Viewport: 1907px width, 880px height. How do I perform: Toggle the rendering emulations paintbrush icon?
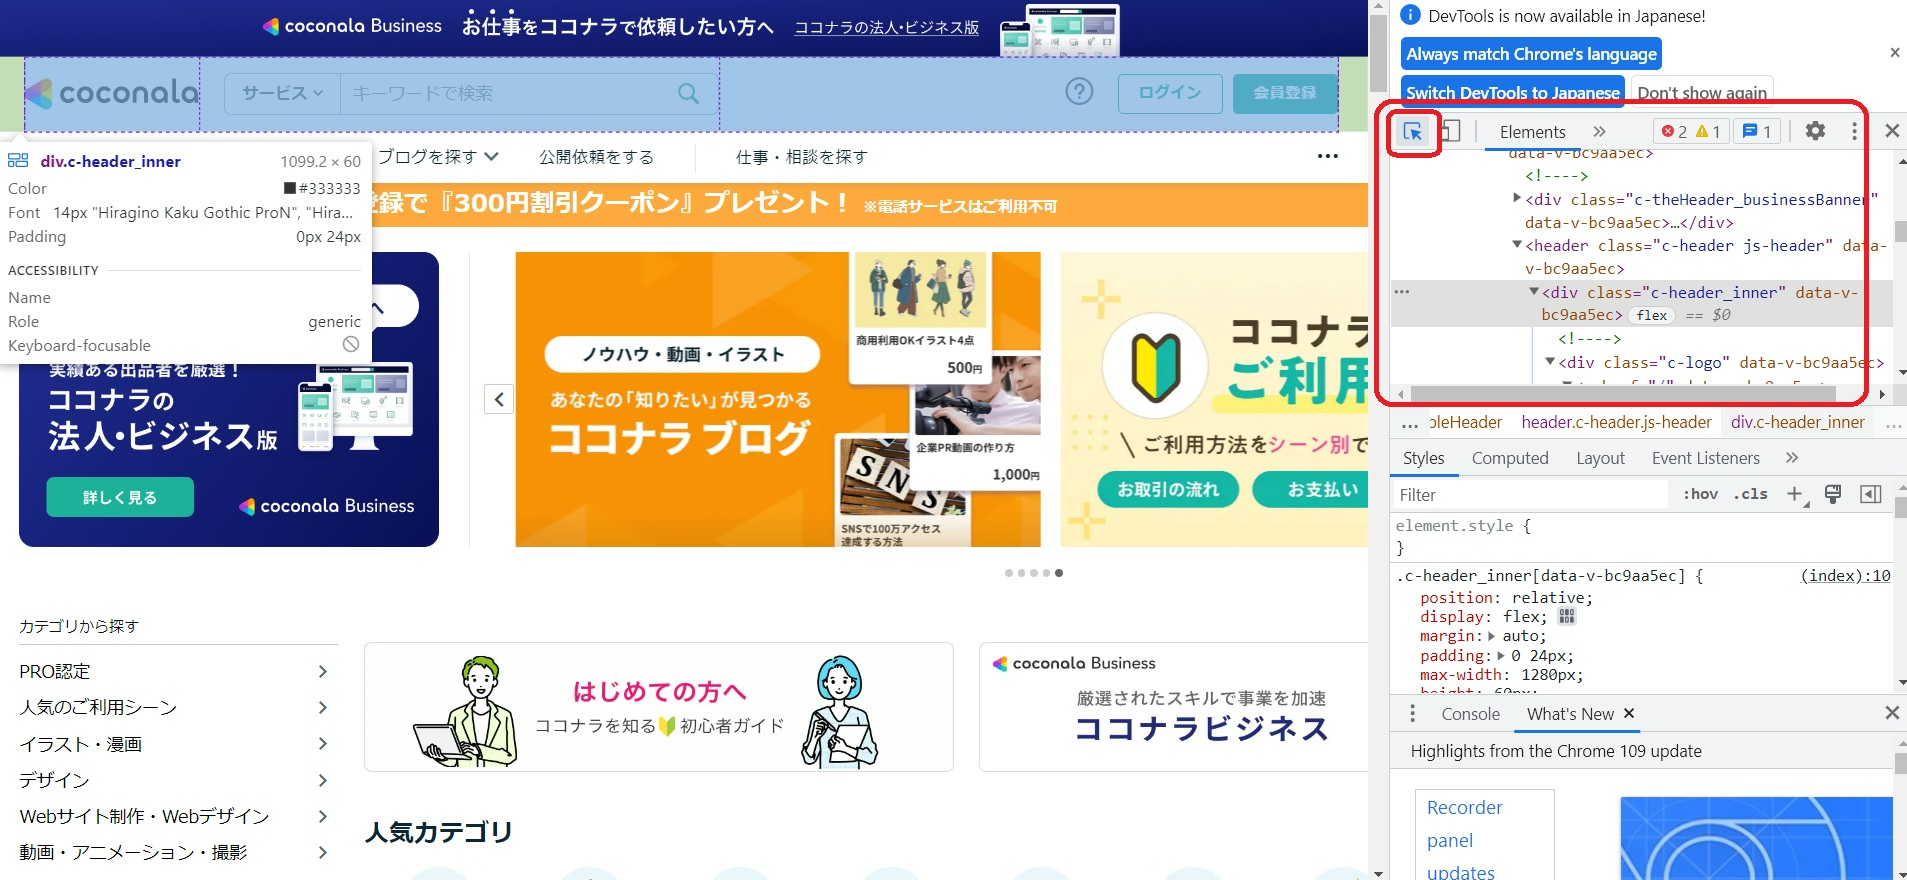click(1833, 494)
